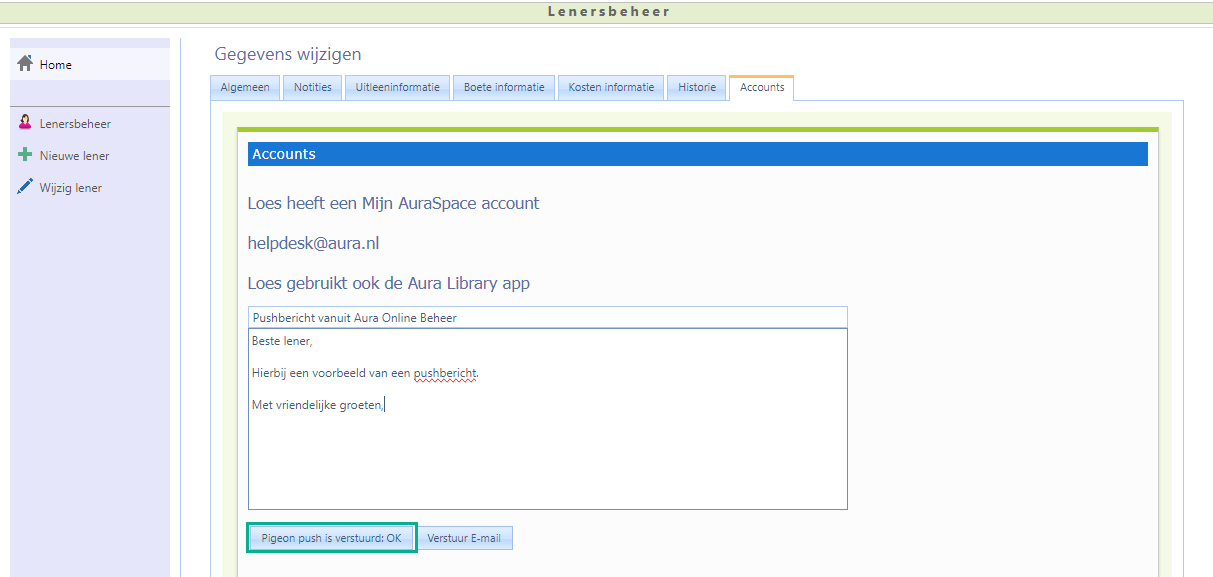Click the underlined word pushbericht in message

coord(445,373)
